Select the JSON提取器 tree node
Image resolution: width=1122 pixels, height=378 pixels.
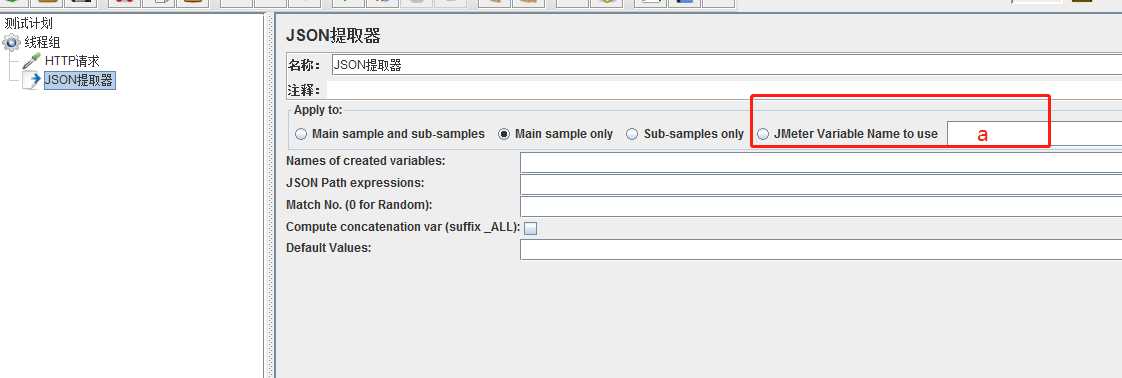(x=79, y=80)
